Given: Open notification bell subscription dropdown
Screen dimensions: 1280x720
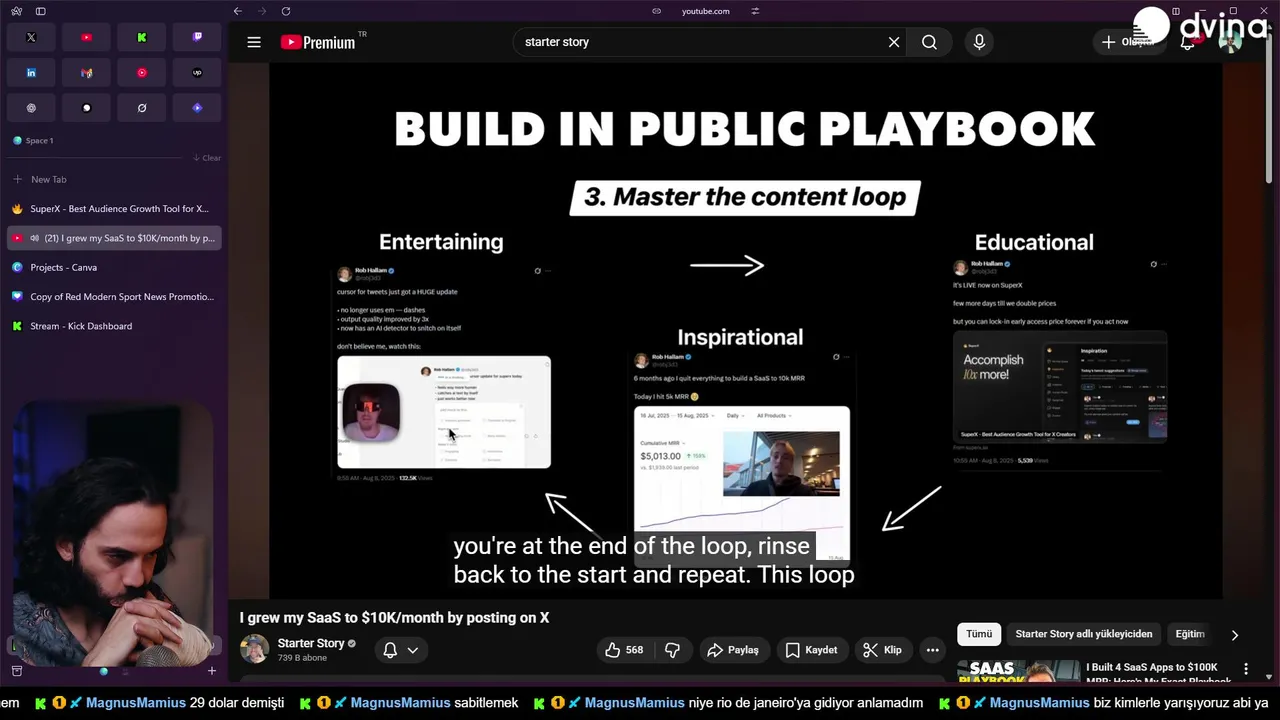Looking at the screenshot, I should tap(401, 650).
